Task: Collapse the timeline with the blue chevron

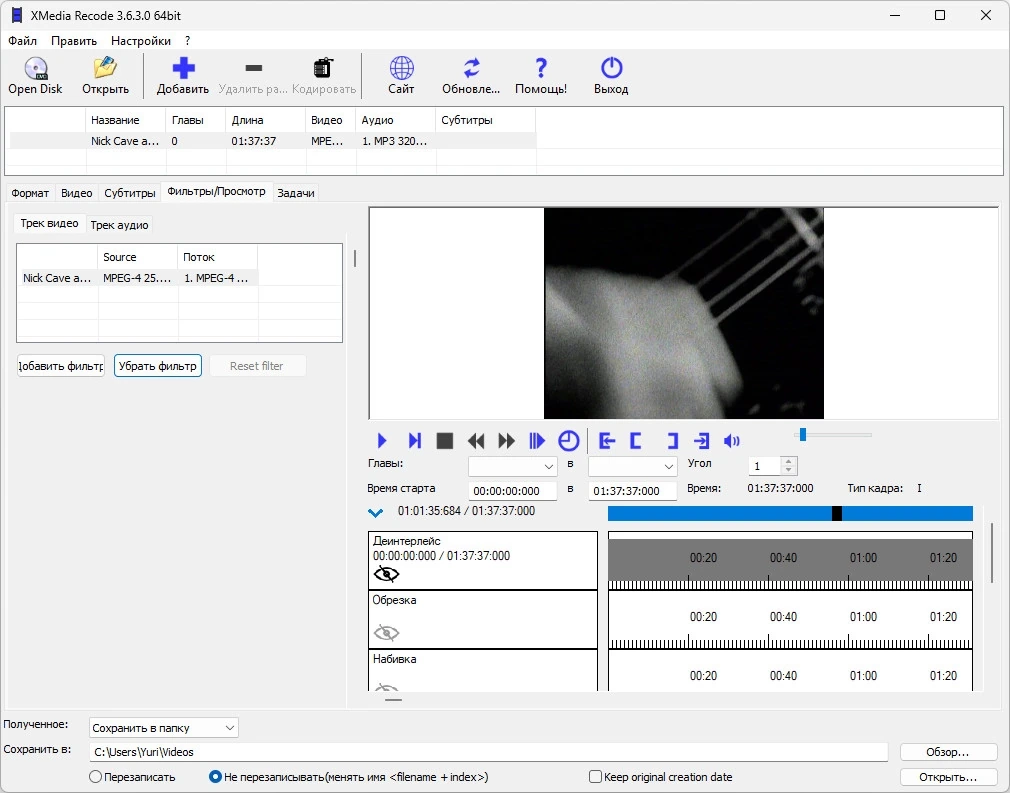Action: pyautogui.click(x=376, y=513)
